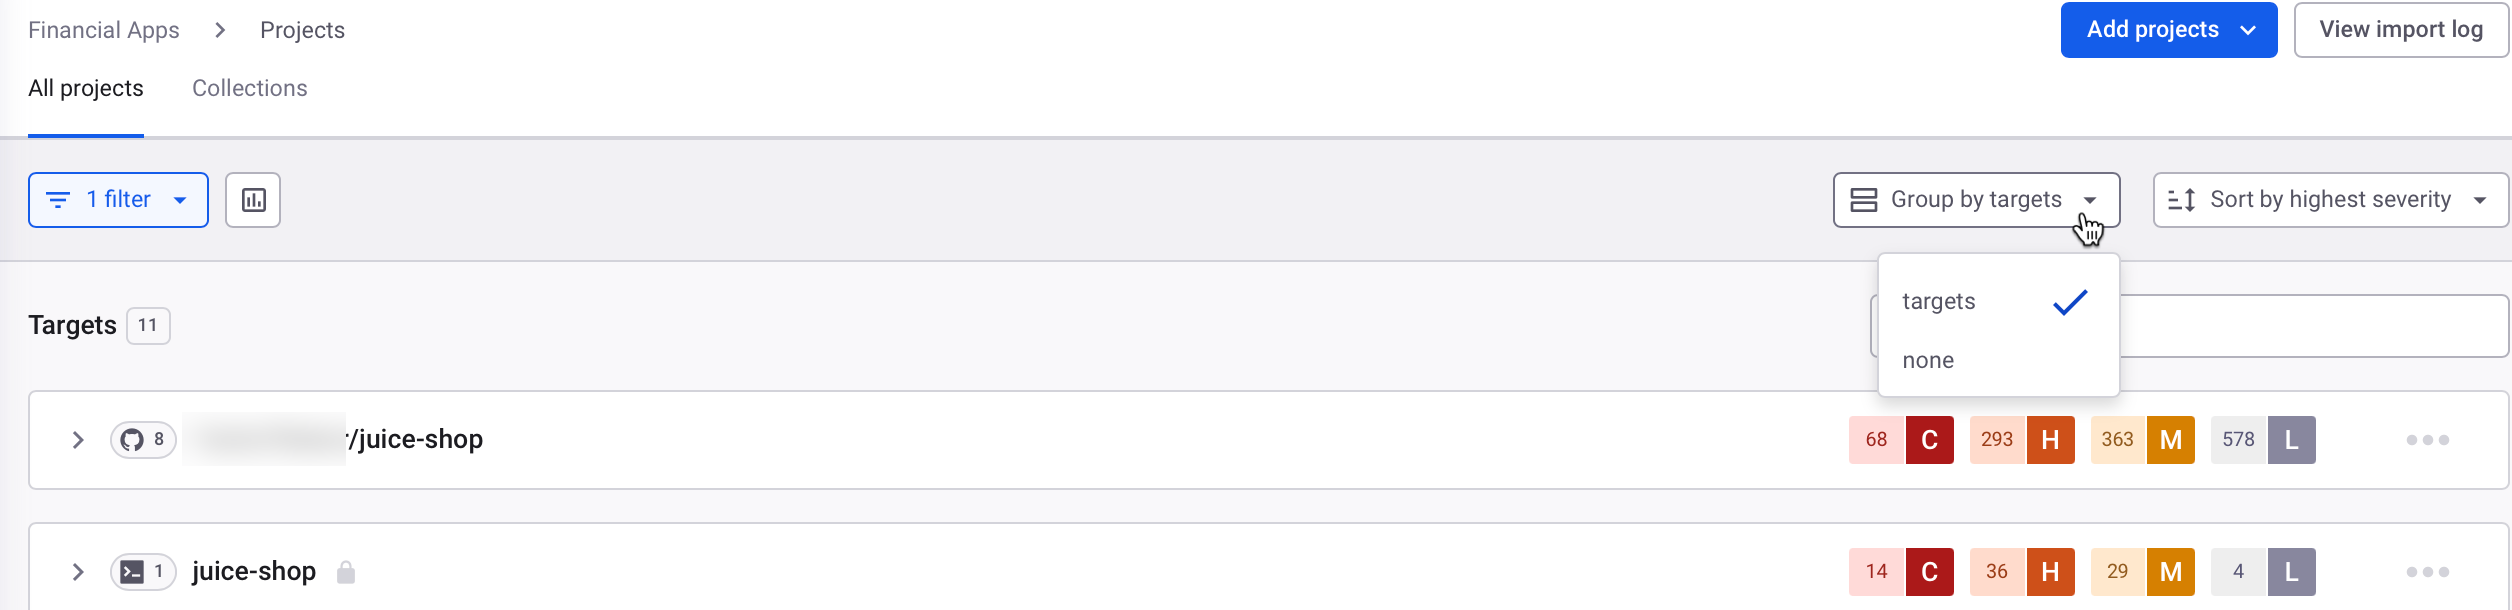The image size is (2512, 610).
Task: Click the Targets count badge showing 11
Action: (147, 325)
